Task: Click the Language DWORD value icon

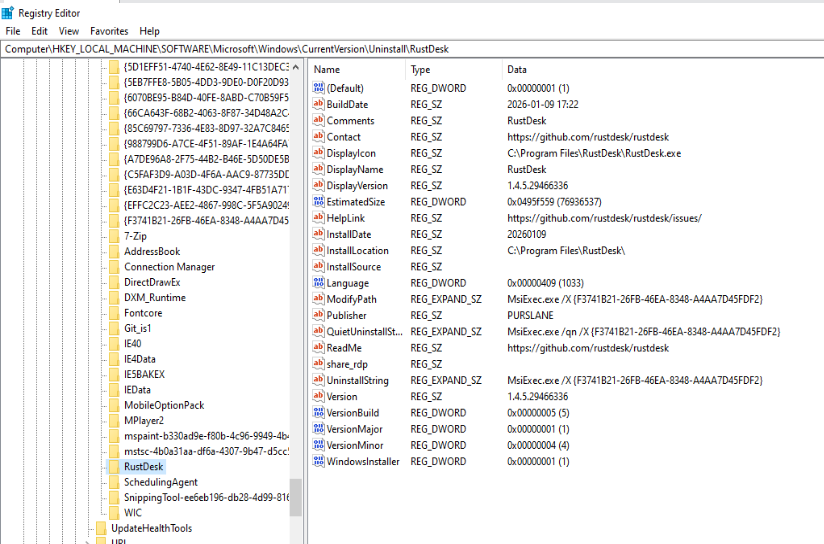Action: pos(318,283)
